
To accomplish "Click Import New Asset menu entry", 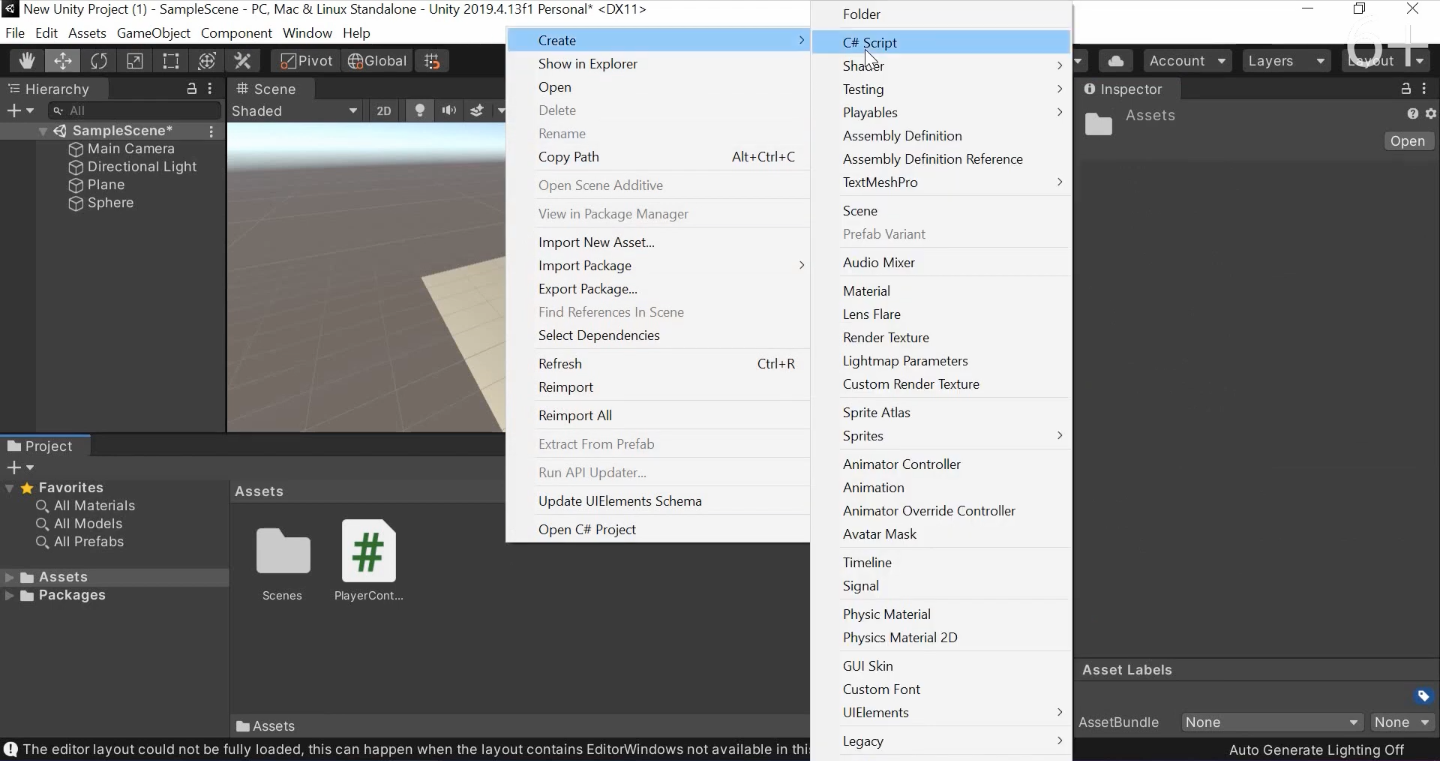I will [x=596, y=242].
